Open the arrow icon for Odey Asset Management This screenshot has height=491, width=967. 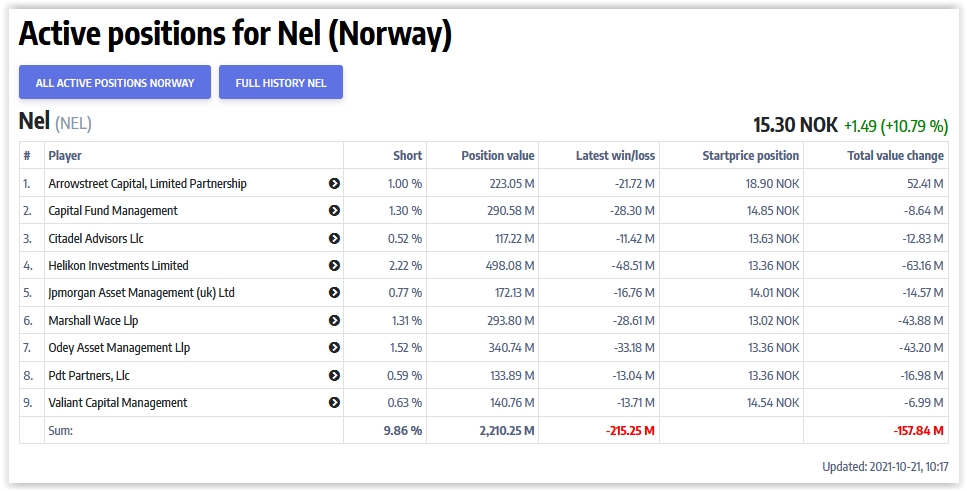[334, 348]
